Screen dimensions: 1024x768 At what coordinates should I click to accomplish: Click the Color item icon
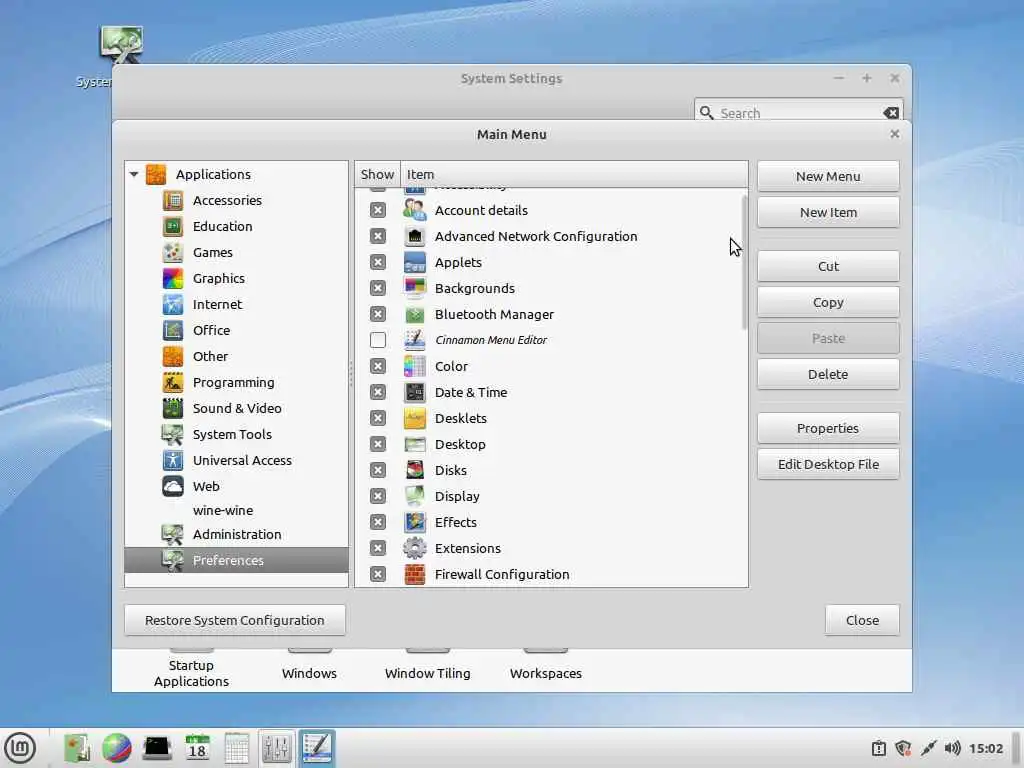415,366
